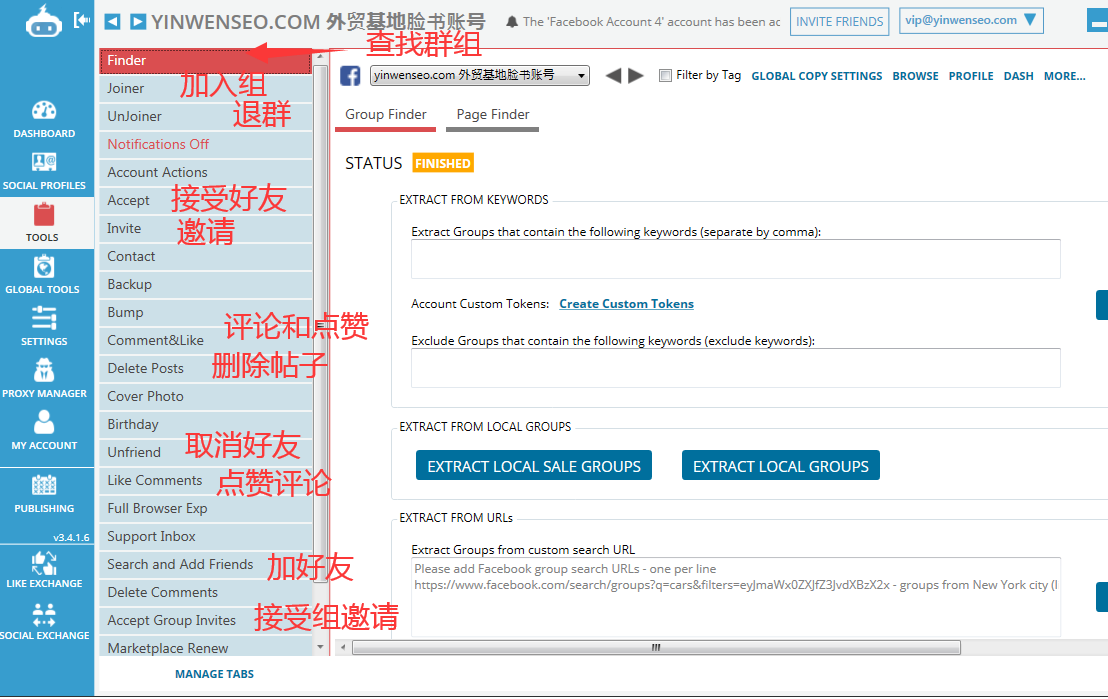
Task: Toggle Notifications Off in the tool list
Action: 158,144
